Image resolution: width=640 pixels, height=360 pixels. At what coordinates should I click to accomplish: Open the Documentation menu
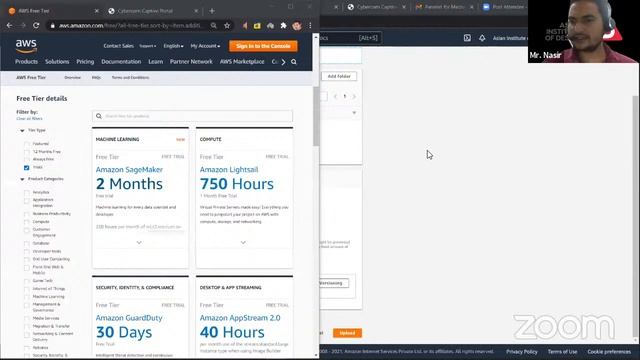121,62
